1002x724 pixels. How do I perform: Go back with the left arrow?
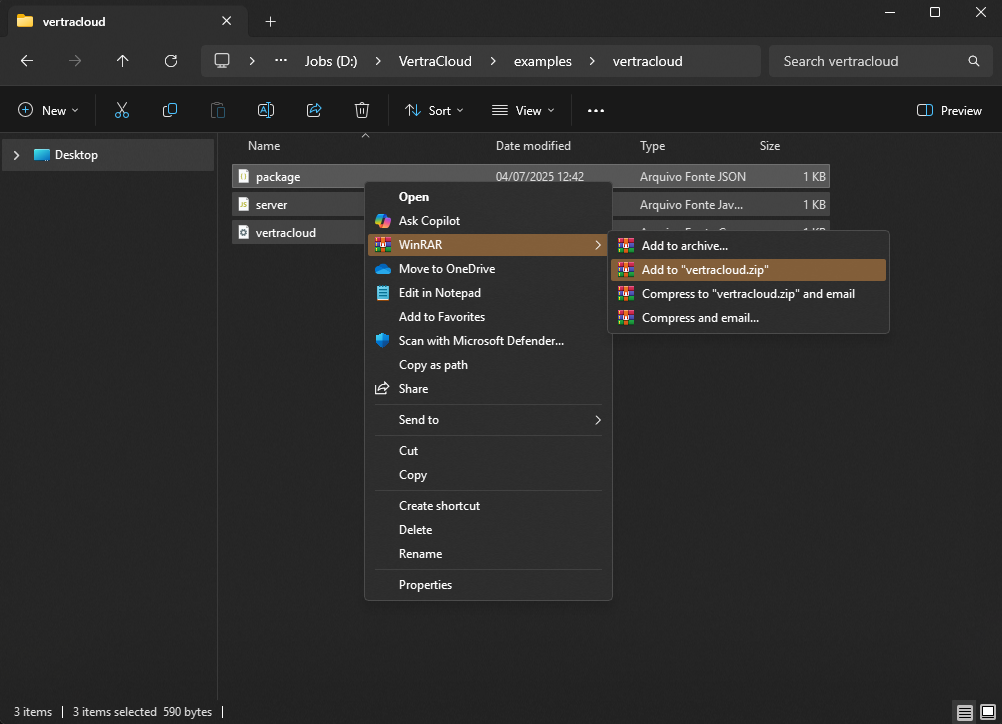click(27, 61)
